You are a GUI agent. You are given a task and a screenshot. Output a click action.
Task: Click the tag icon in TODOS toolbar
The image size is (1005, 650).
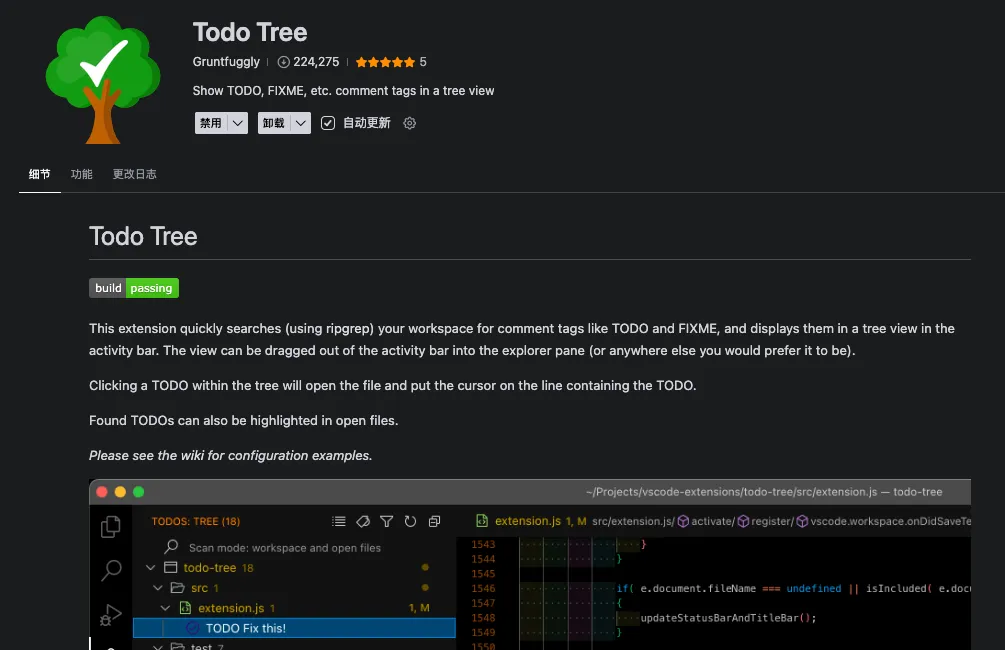click(x=363, y=521)
